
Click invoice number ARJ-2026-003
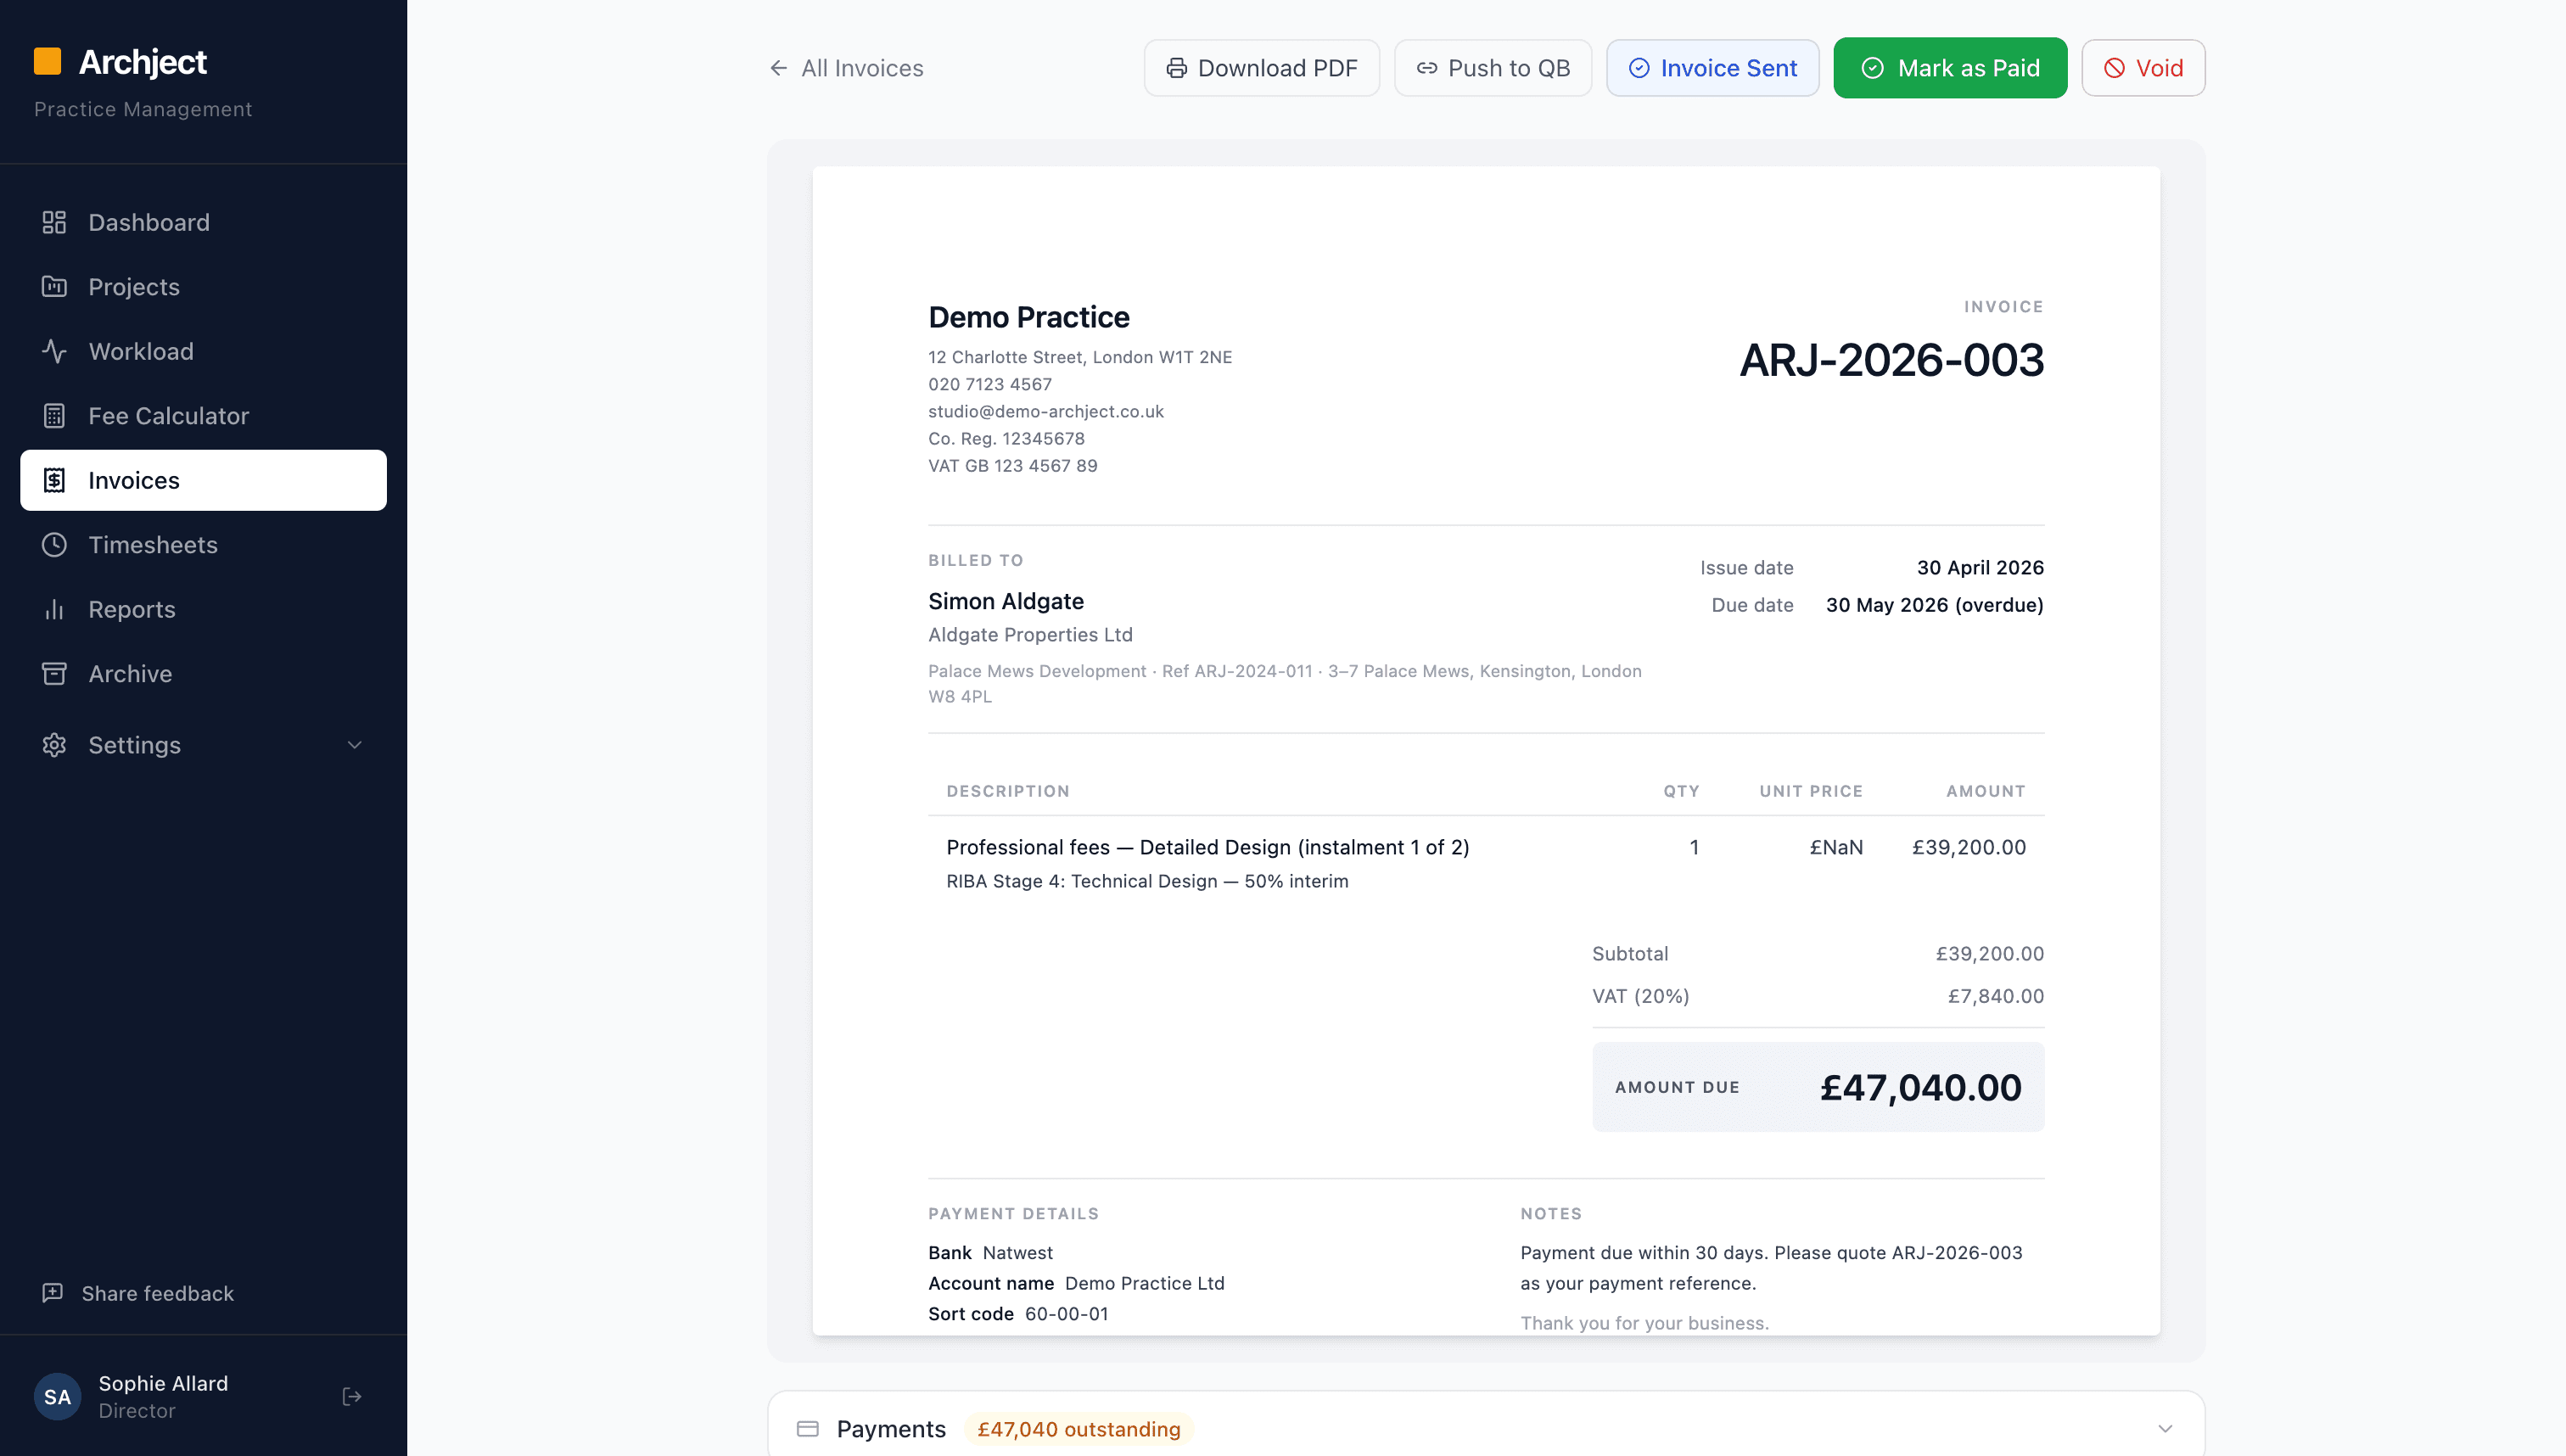click(x=1891, y=360)
